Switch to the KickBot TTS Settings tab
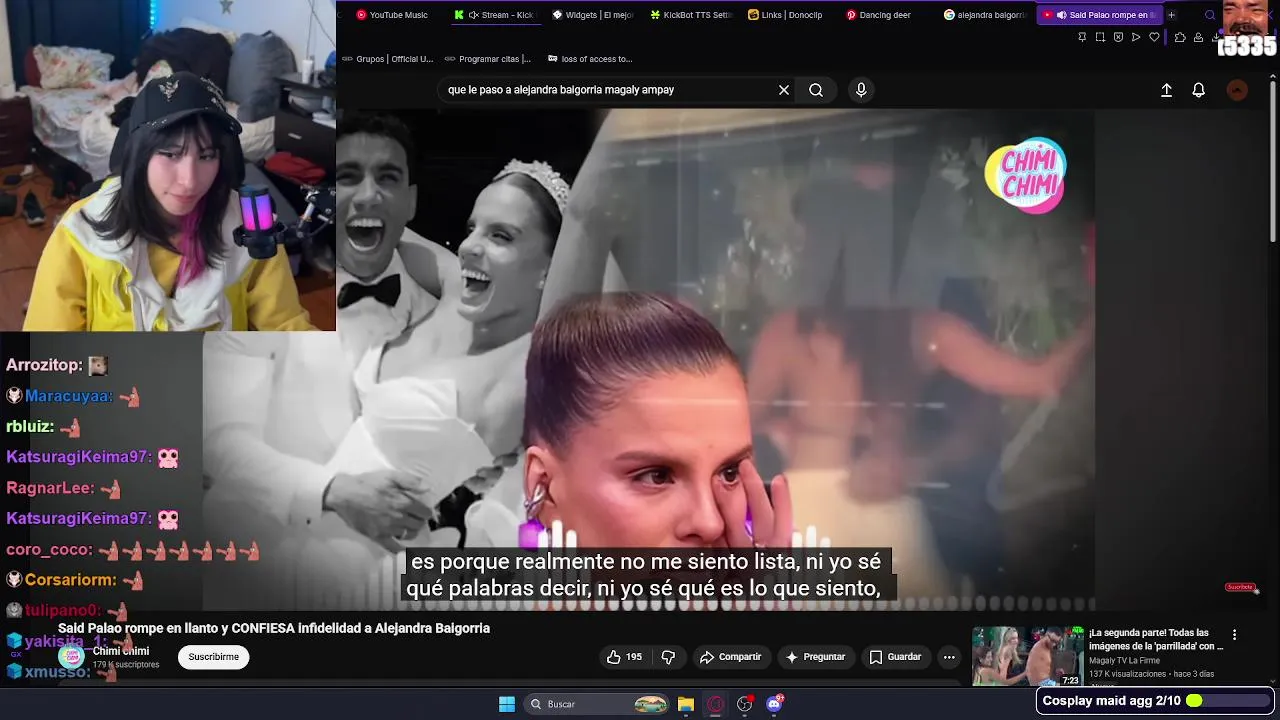 pyautogui.click(x=691, y=15)
